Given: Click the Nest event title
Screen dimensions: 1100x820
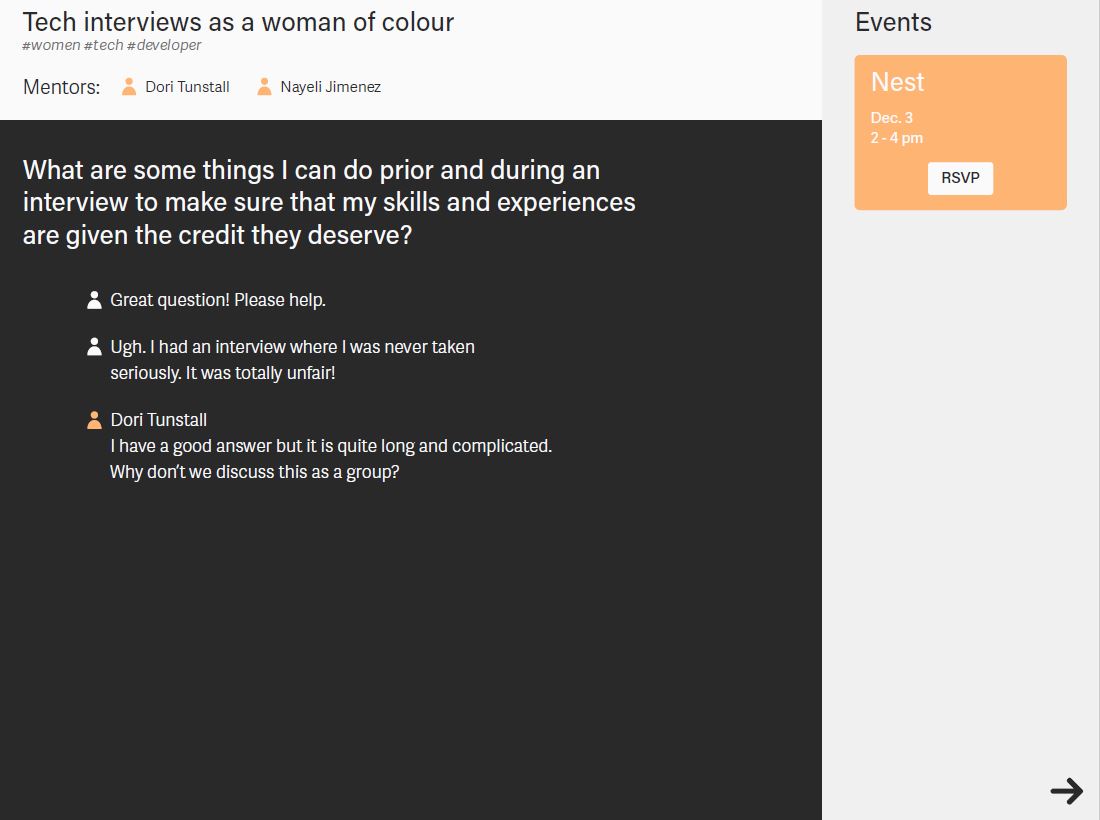Looking at the screenshot, I should (x=897, y=82).
